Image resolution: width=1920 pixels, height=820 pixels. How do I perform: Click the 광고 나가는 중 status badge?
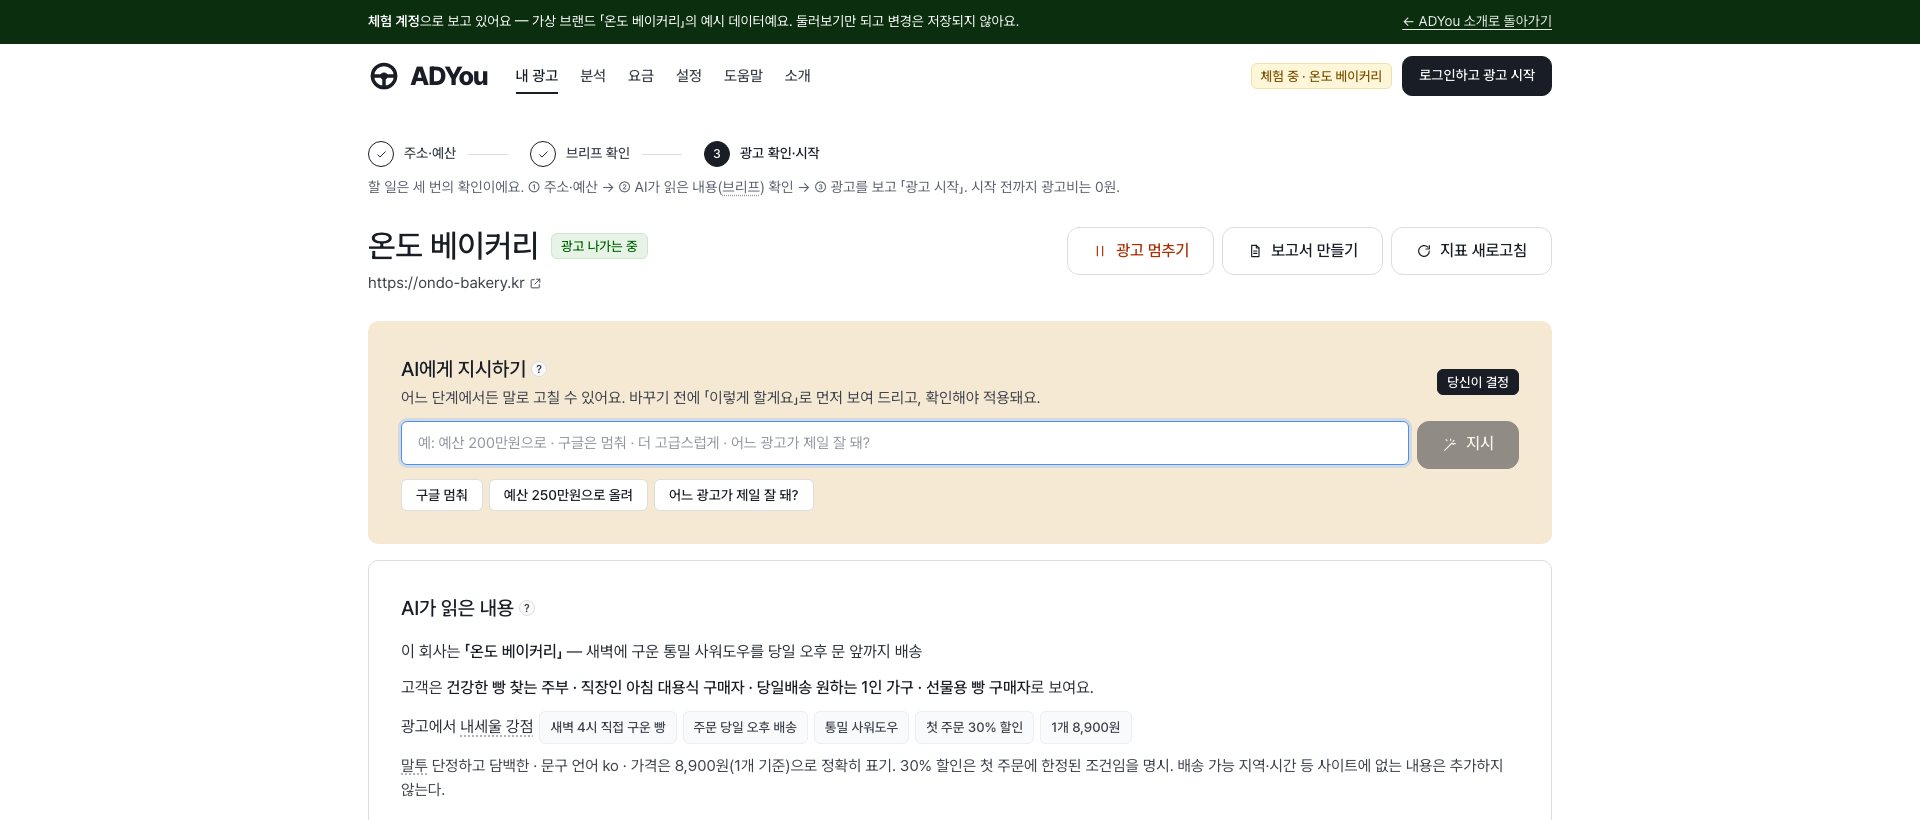(599, 246)
